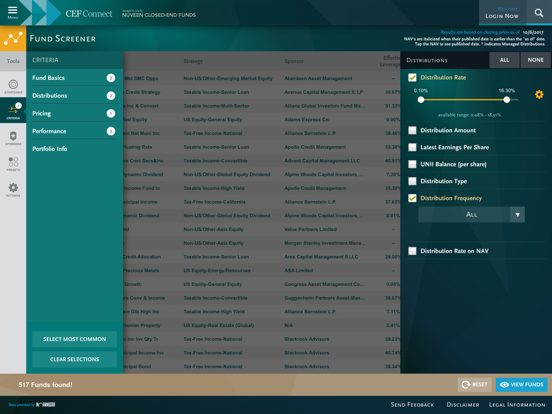Click the Tools tab in sidebar

(x=13, y=61)
